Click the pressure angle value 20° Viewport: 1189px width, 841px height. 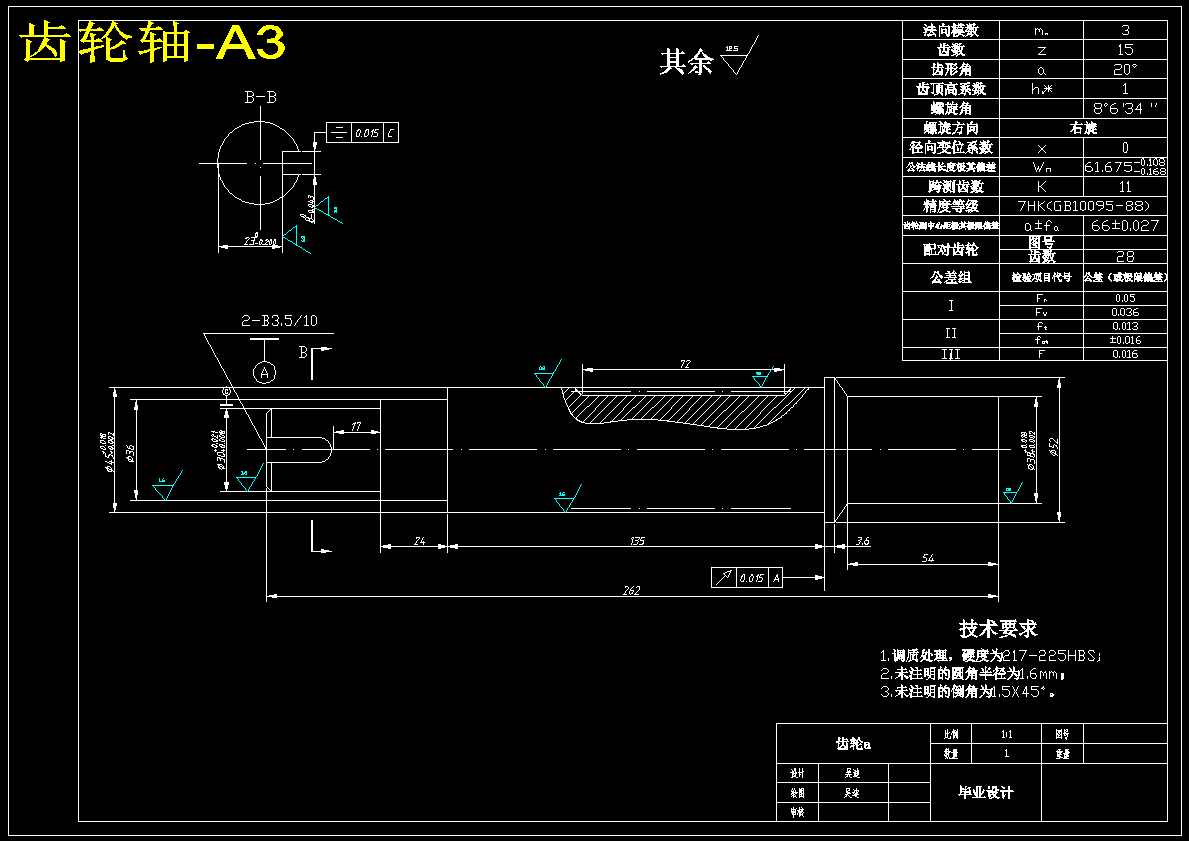(x=1125, y=70)
